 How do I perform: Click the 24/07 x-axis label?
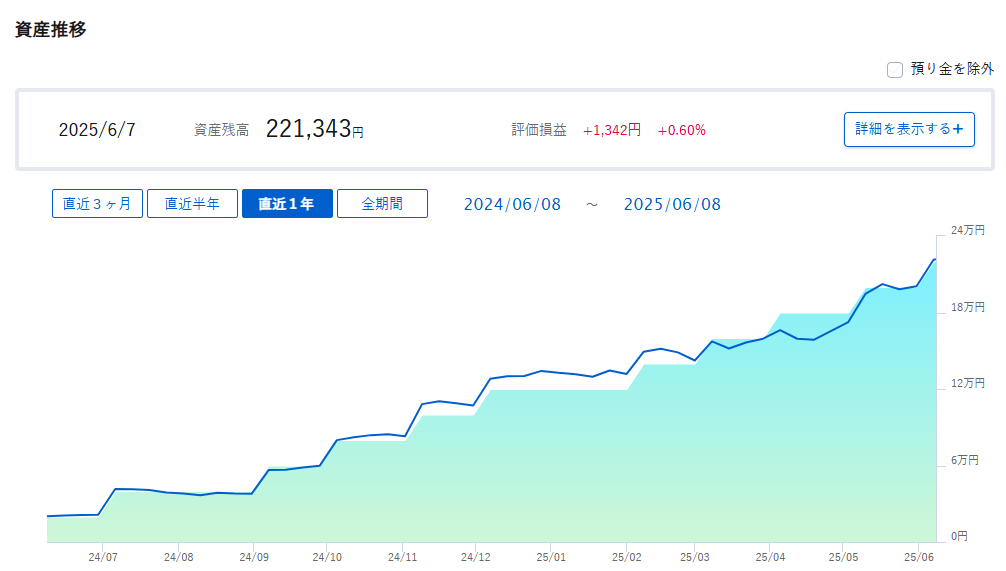[x=103, y=557]
